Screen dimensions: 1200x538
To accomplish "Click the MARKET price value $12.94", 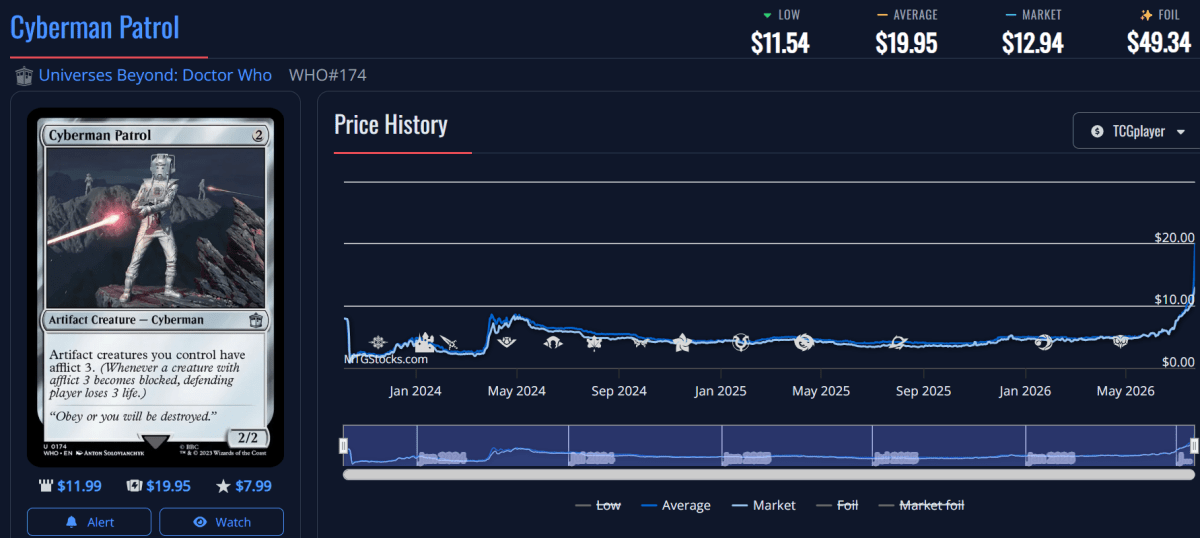I will (x=1033, y=42).
